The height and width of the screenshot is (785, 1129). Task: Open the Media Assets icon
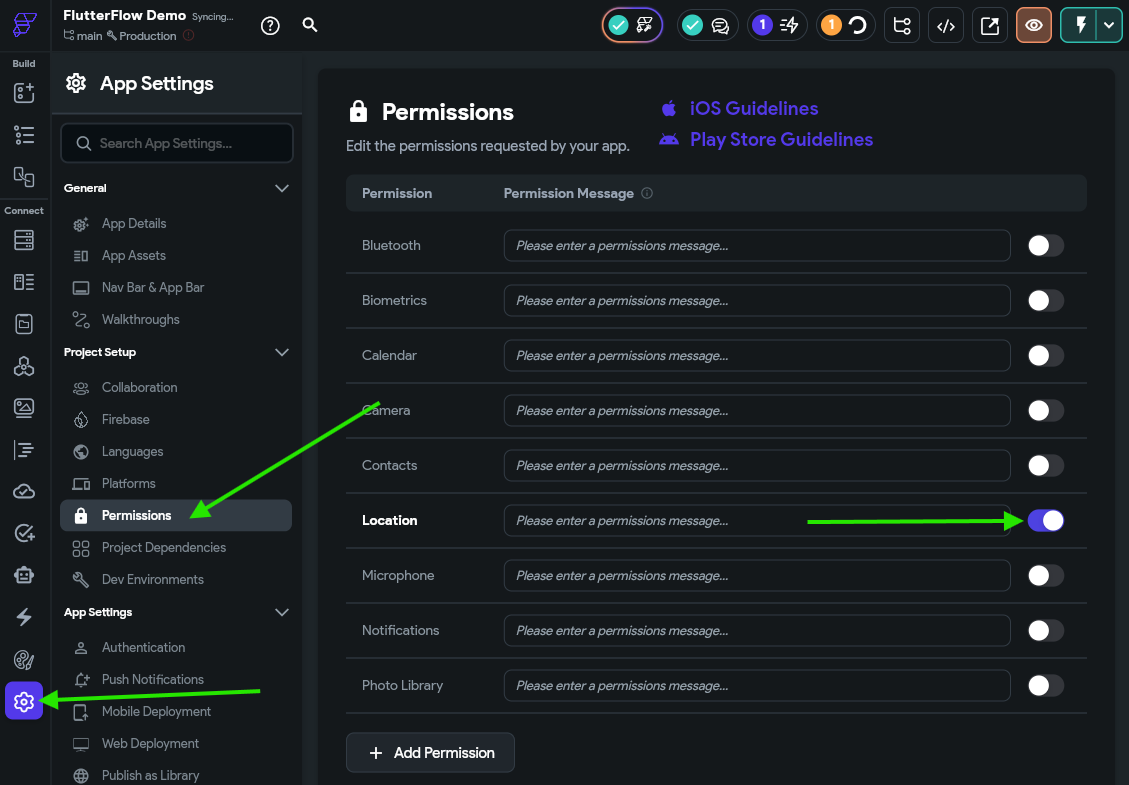coord(24,408)
